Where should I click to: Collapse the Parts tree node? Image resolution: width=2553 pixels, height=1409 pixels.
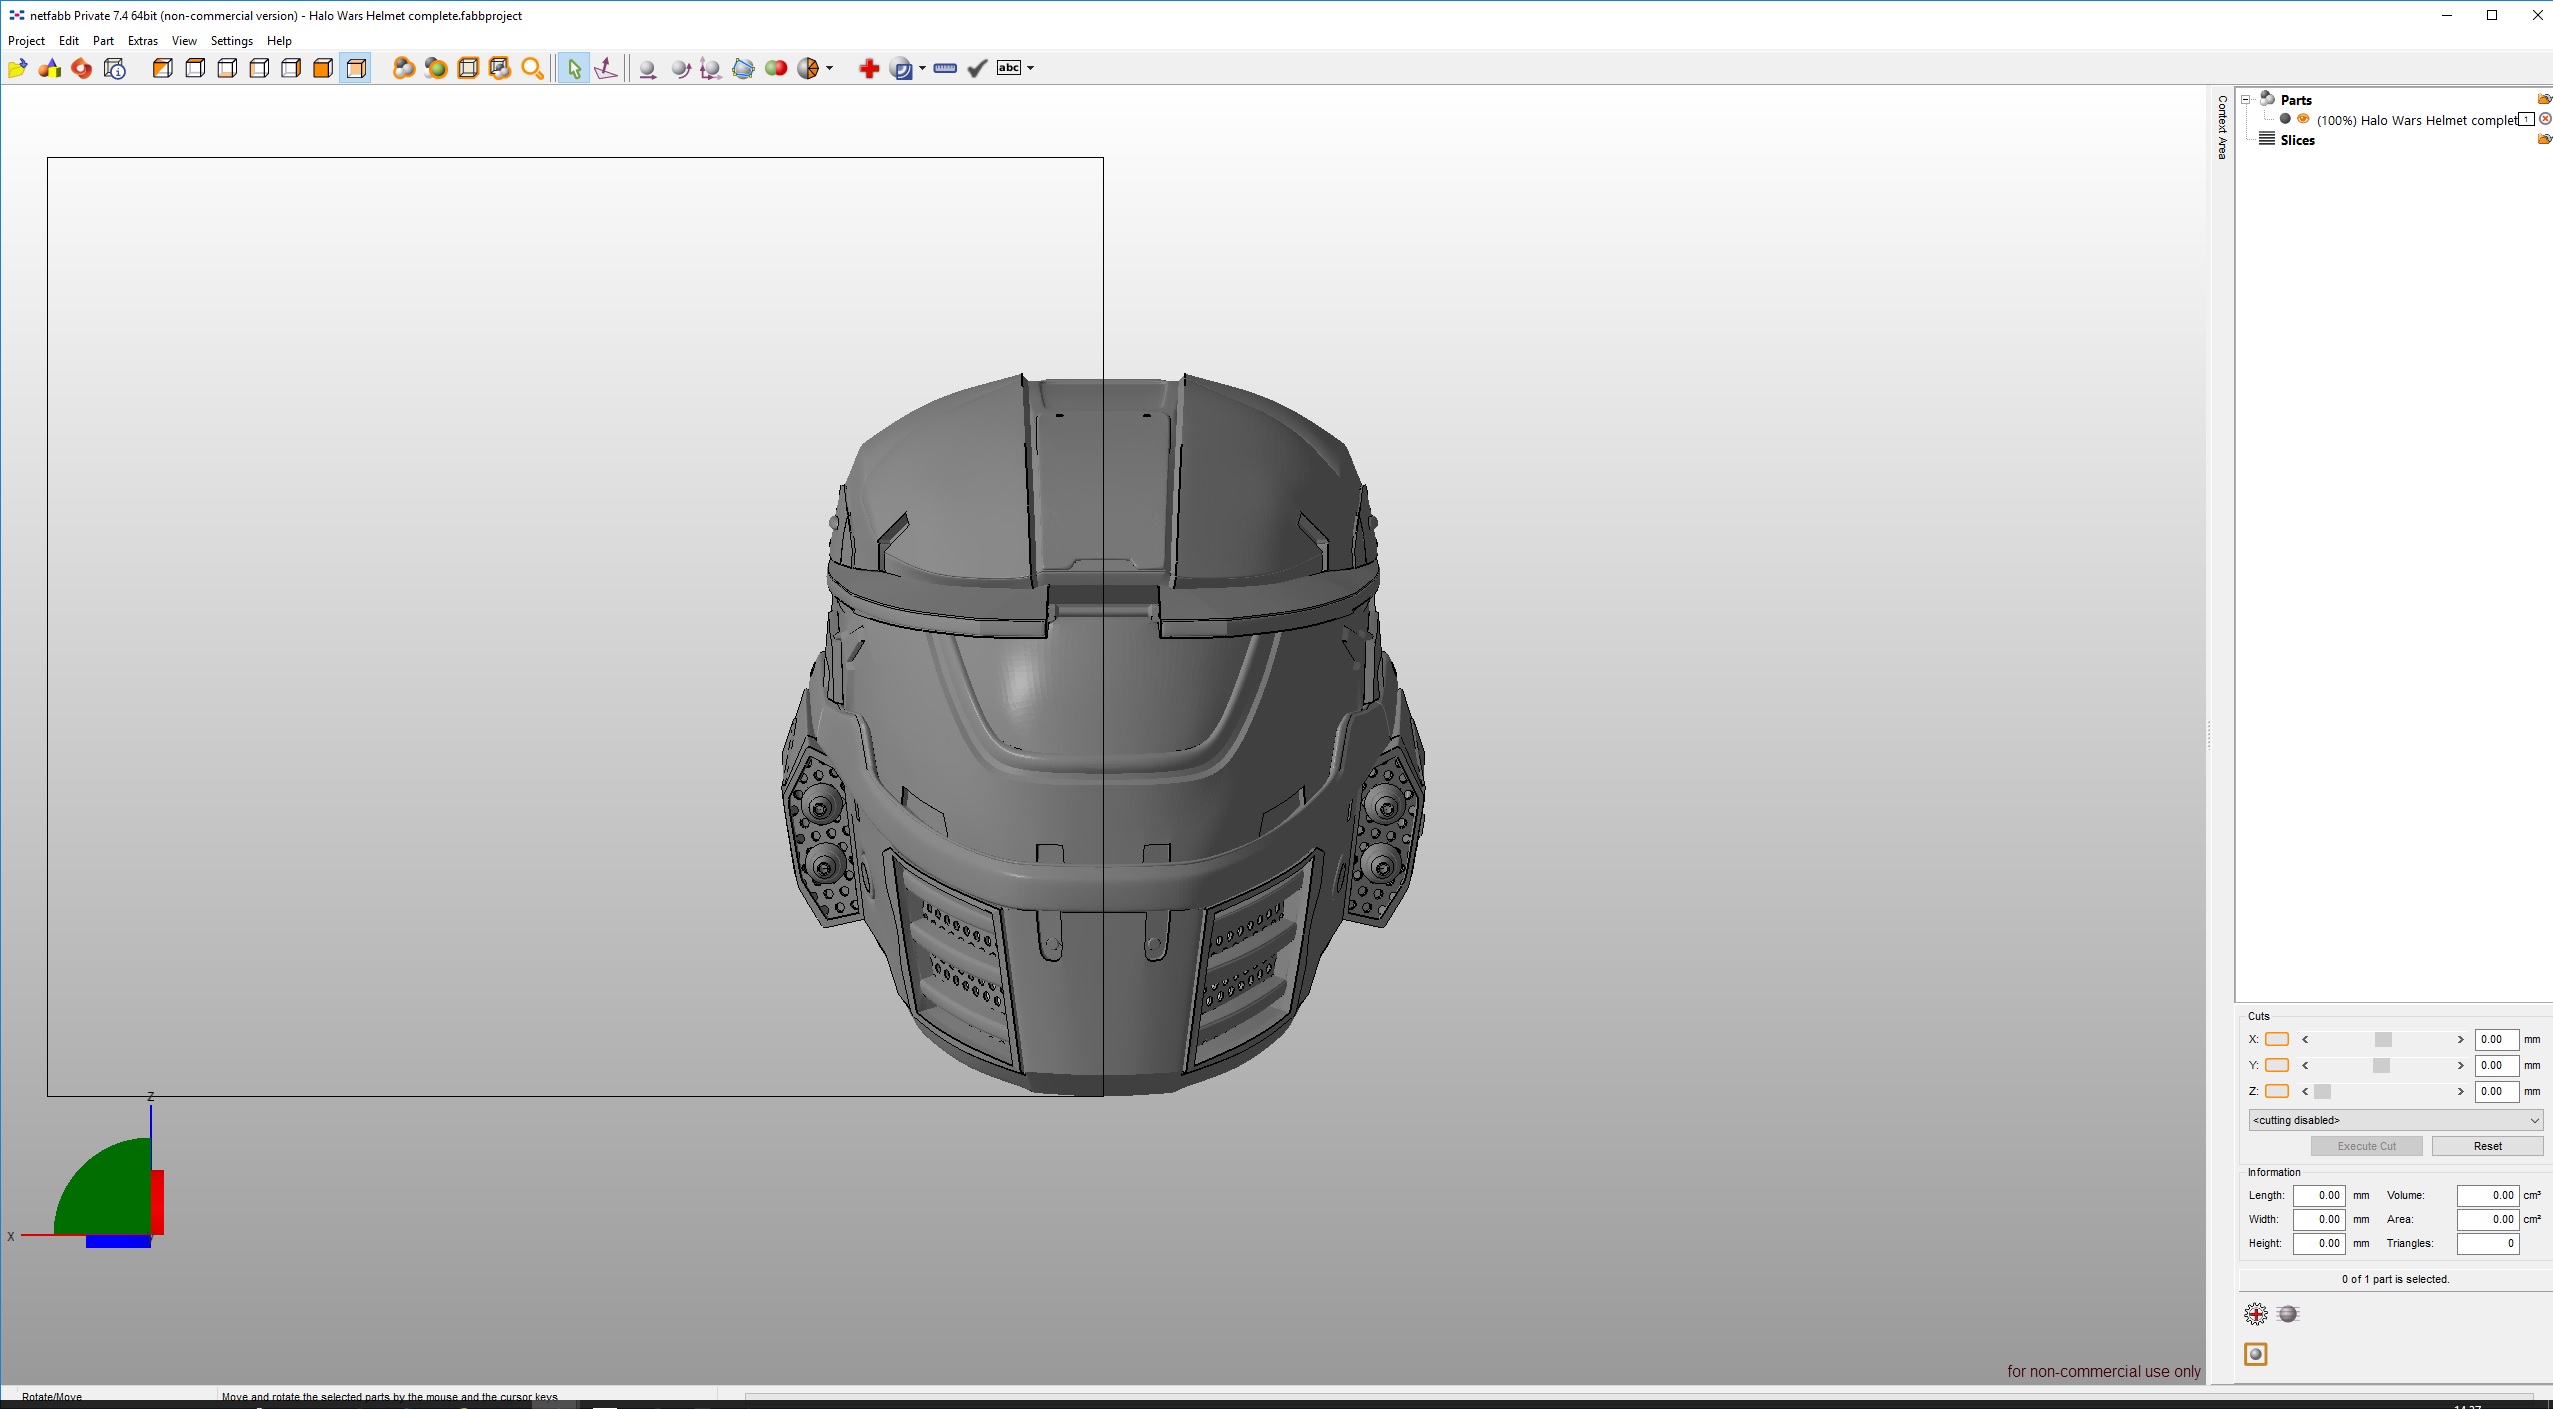pyautogui.click(x=2246, y=100)
